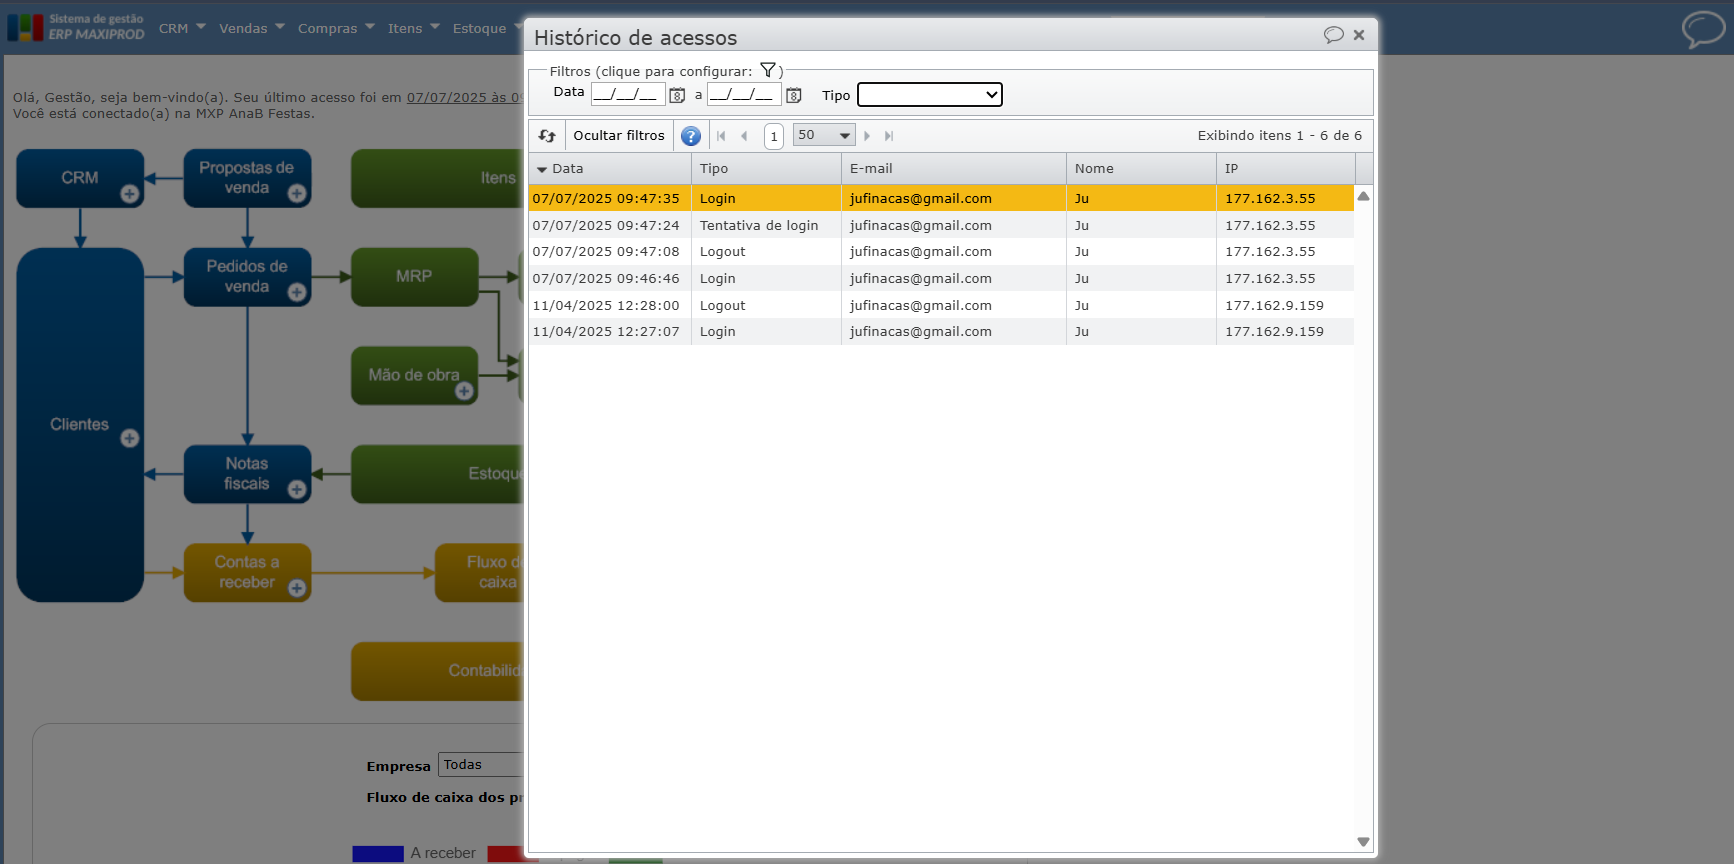
Task: Click the plus icon on Clientes block
Action: point(130,438)
